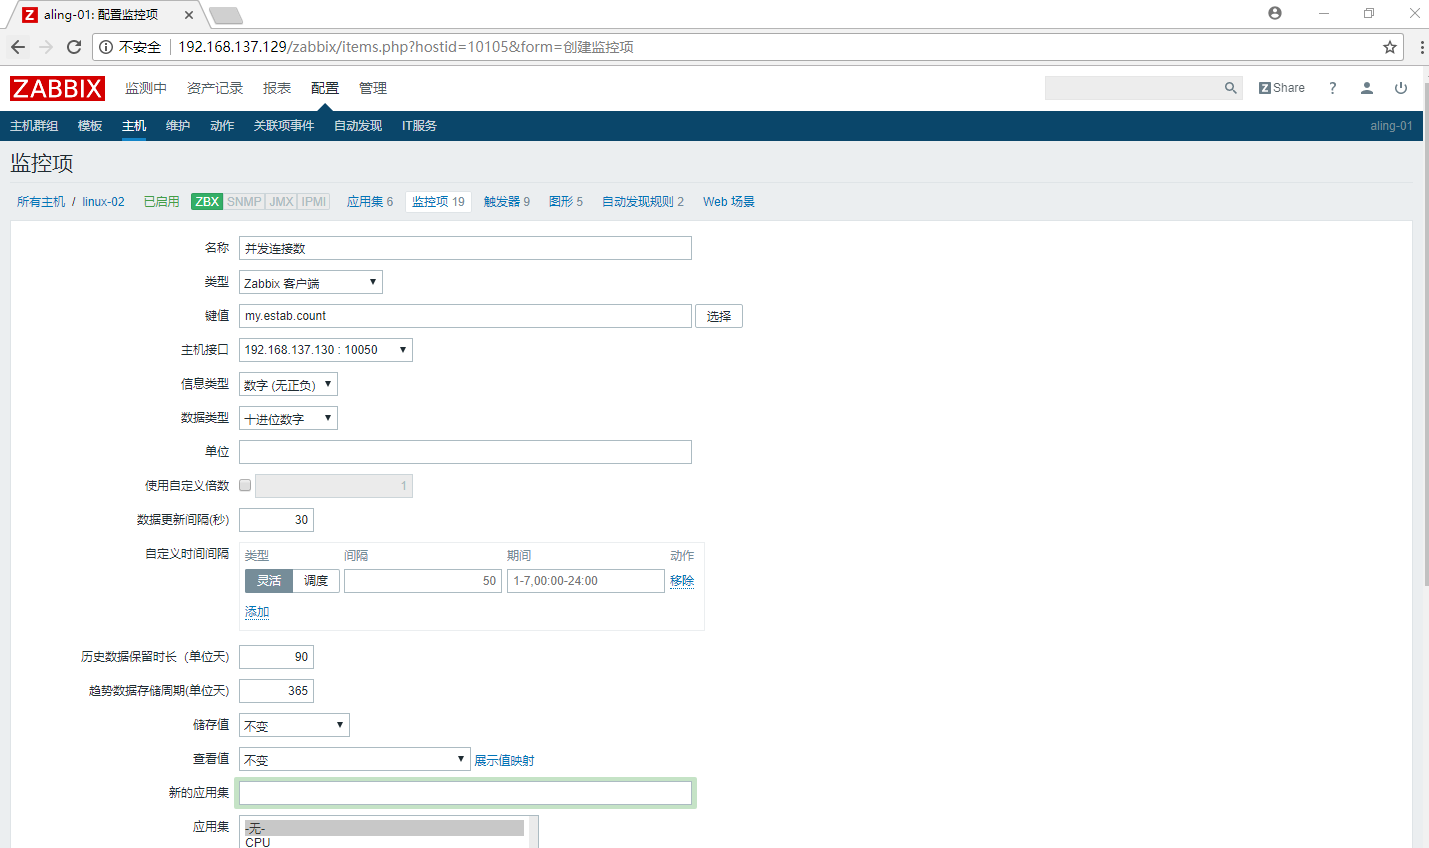Viewport: 1429px width, 848px height.
Task: Open the linux-02 host link
Action: point(103,202)
